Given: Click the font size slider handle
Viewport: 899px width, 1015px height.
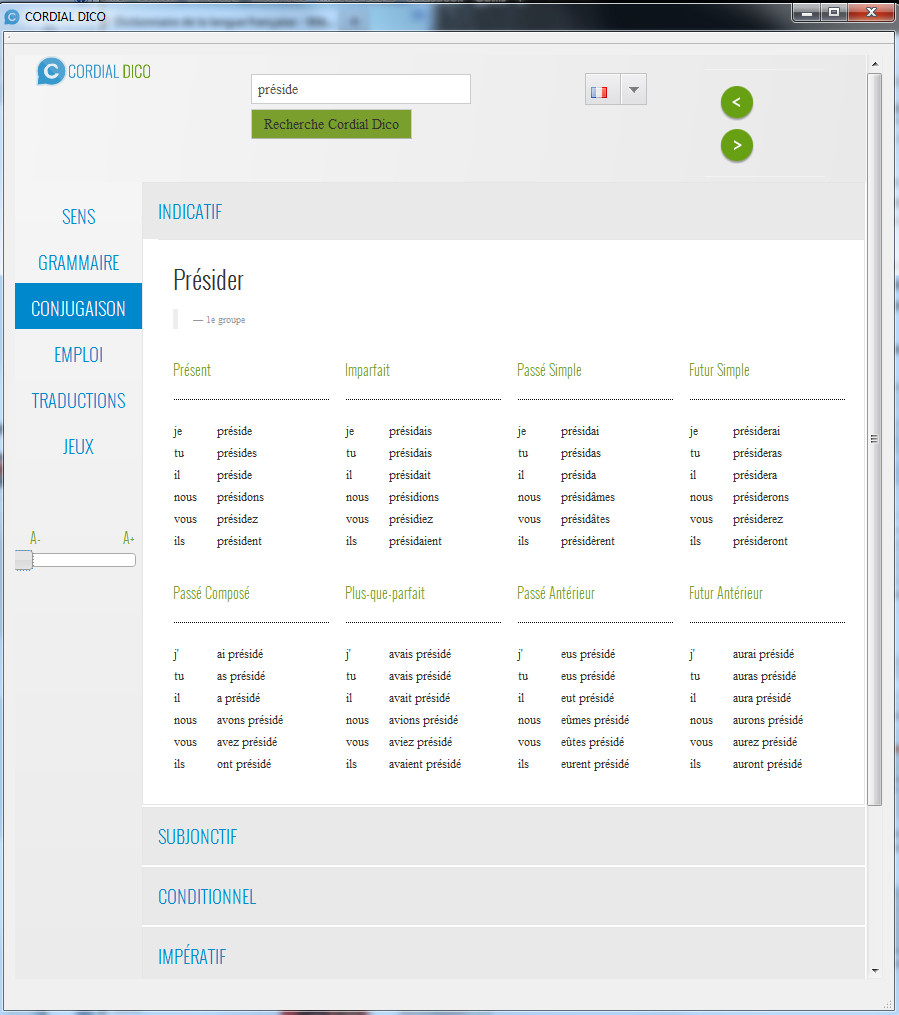Looking at the screenshot, I should point(24,561).
